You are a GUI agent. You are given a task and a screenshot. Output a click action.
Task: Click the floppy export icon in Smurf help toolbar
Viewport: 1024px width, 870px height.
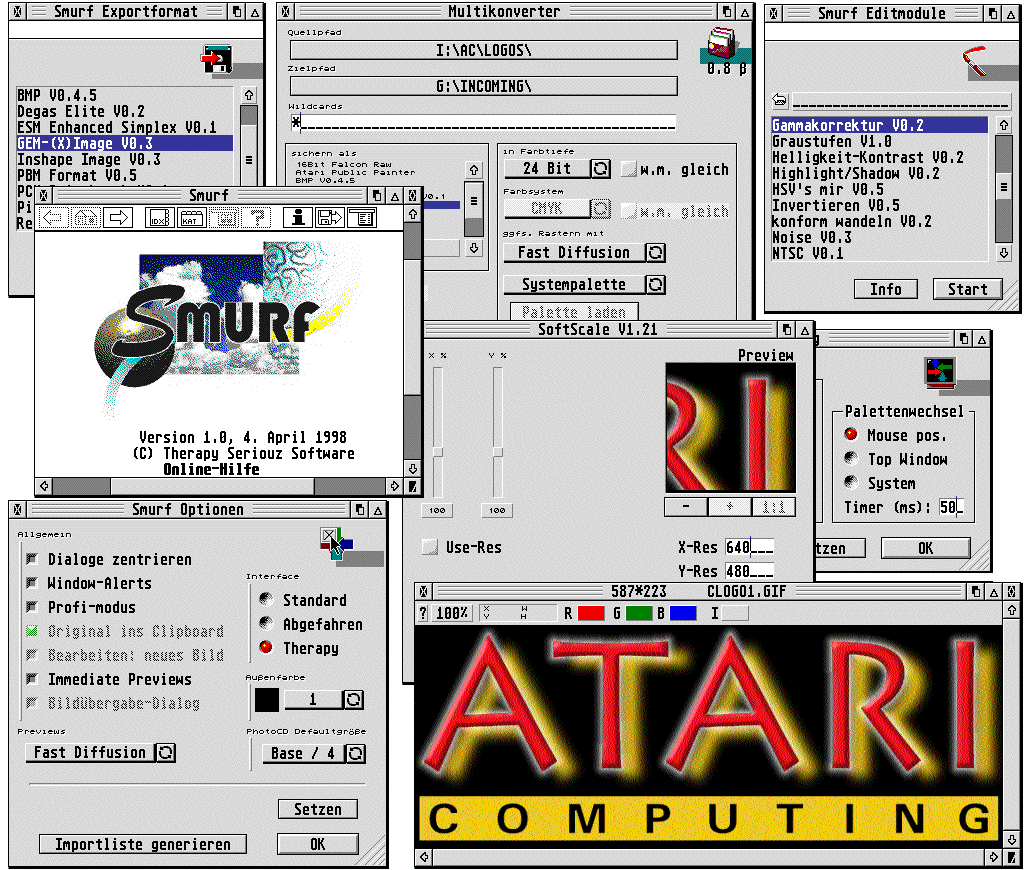click(330, 218)
